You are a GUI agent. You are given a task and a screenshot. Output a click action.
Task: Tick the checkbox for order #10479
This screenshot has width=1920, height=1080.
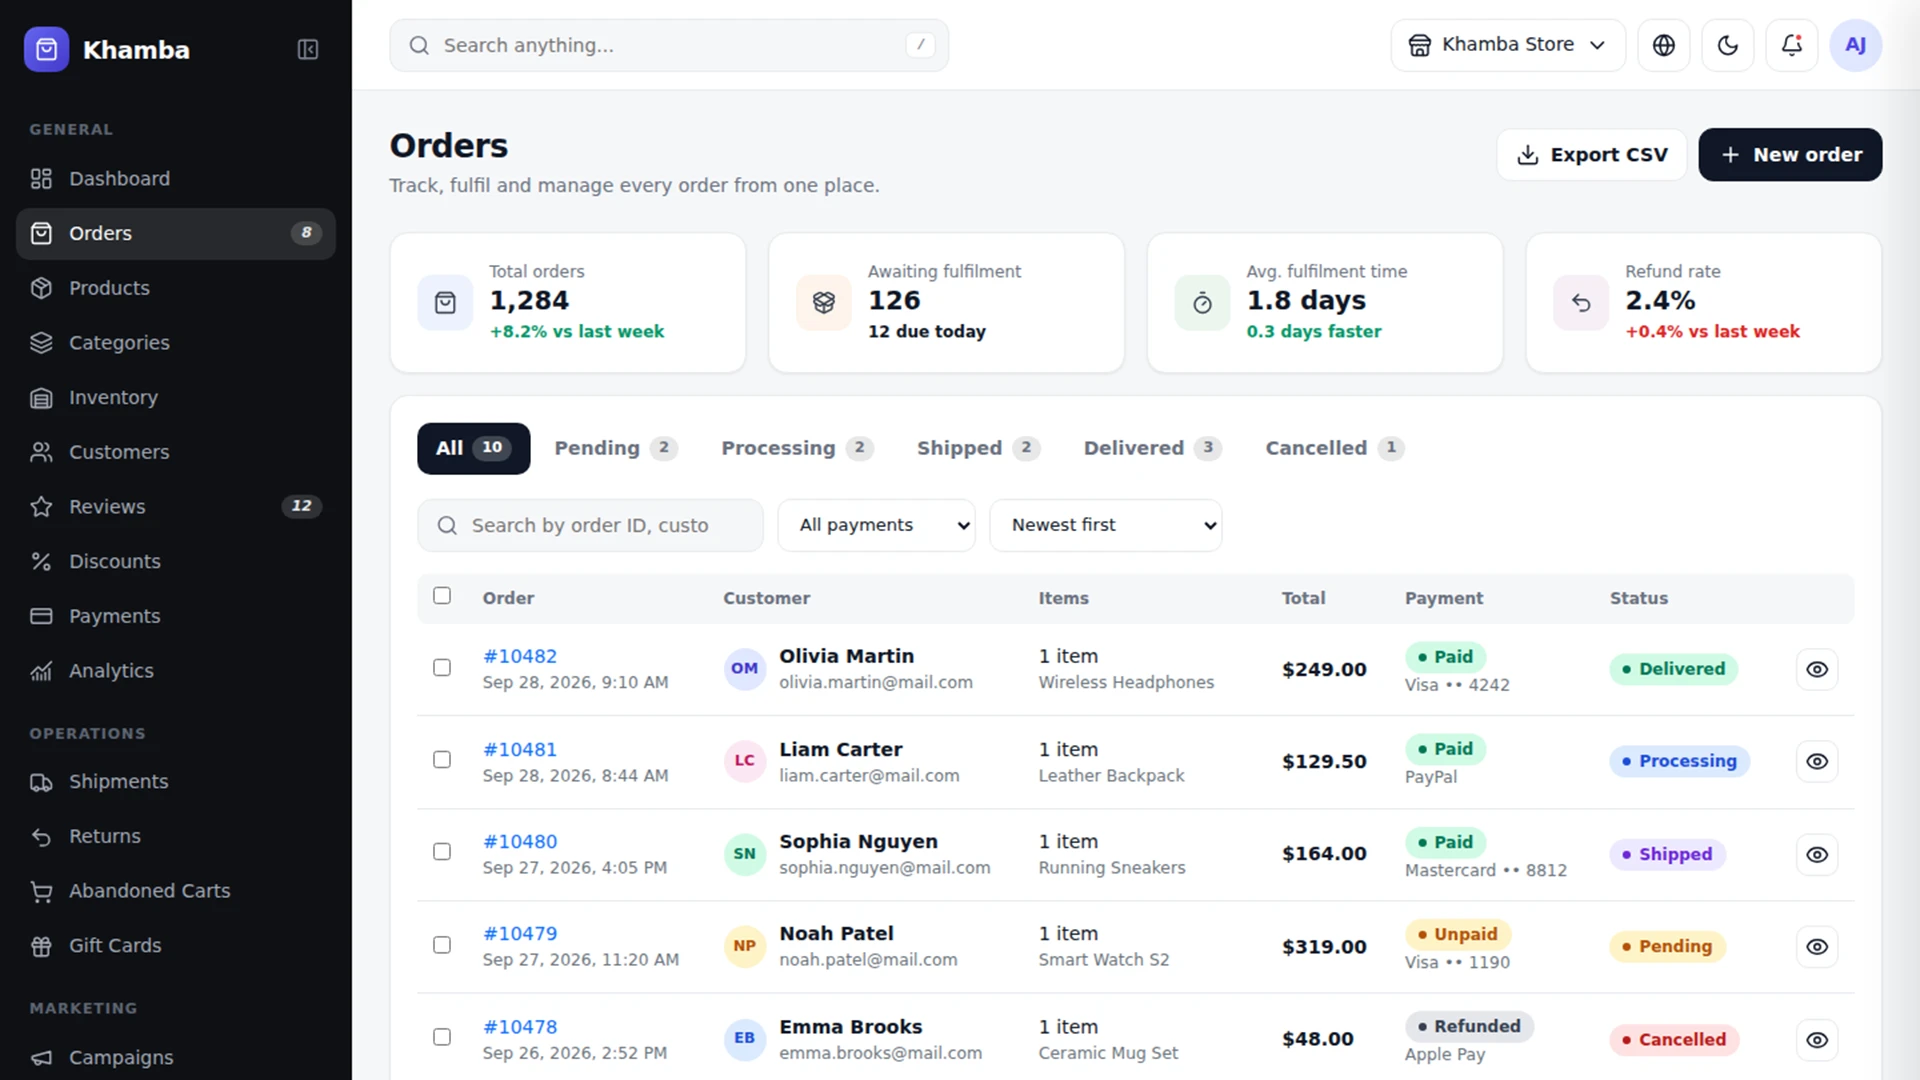(x=442, y=945)
